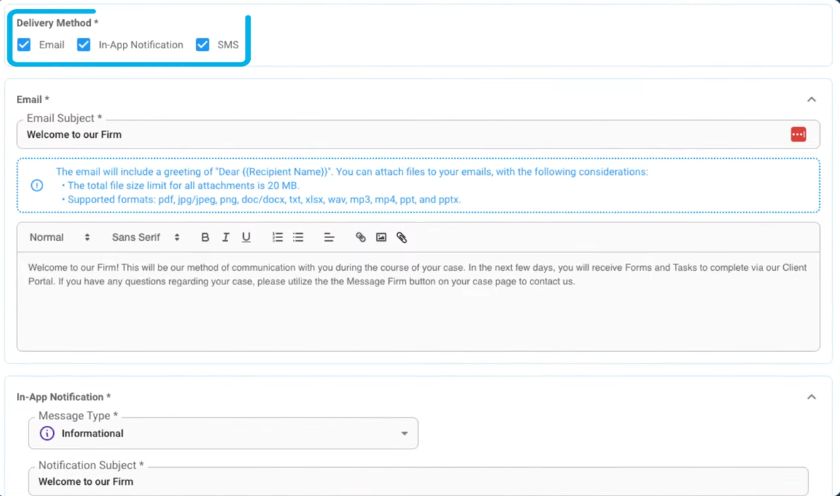The height and width of the screenshot is (496, 840).
Task: Collapse the In-App Notification section chevron
Action: pyautogui.click(x=811, y=397)
